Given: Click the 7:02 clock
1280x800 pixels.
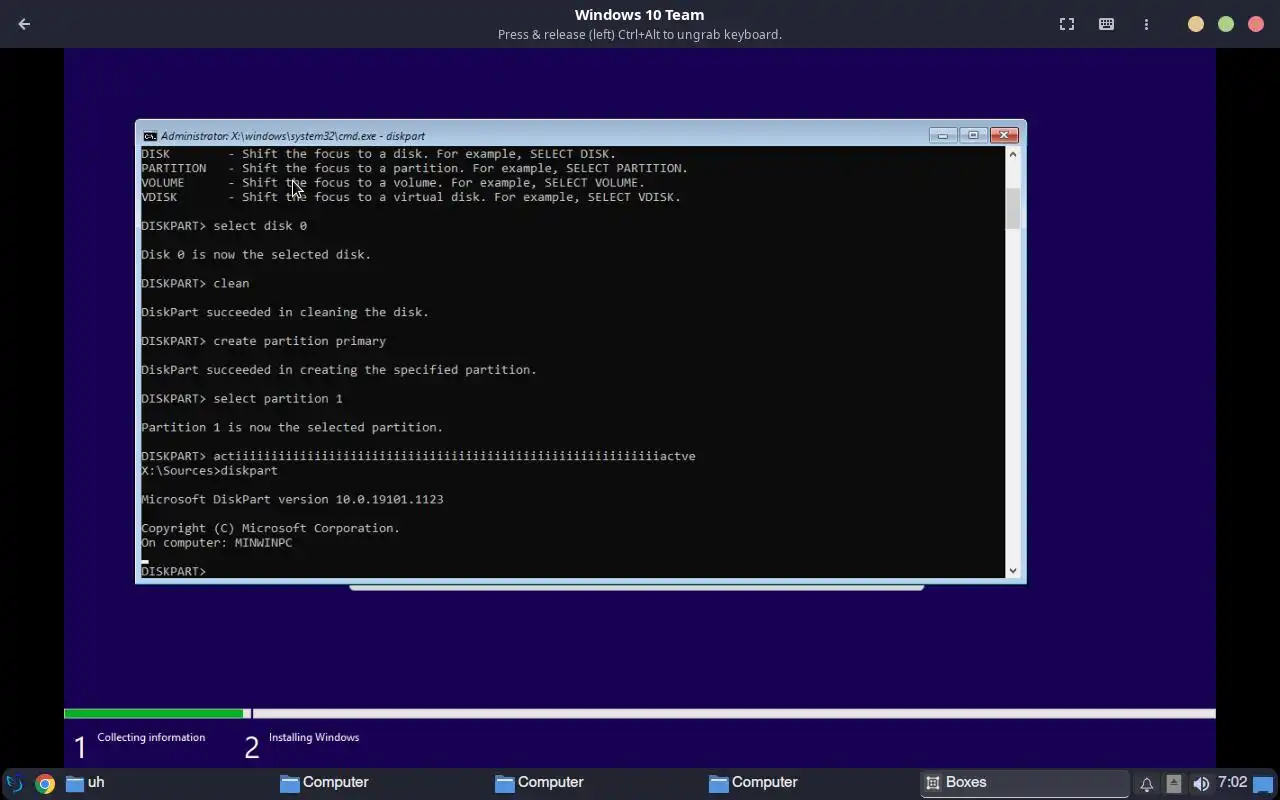Looking at the screenshot, I should [x=1232, y=783].
